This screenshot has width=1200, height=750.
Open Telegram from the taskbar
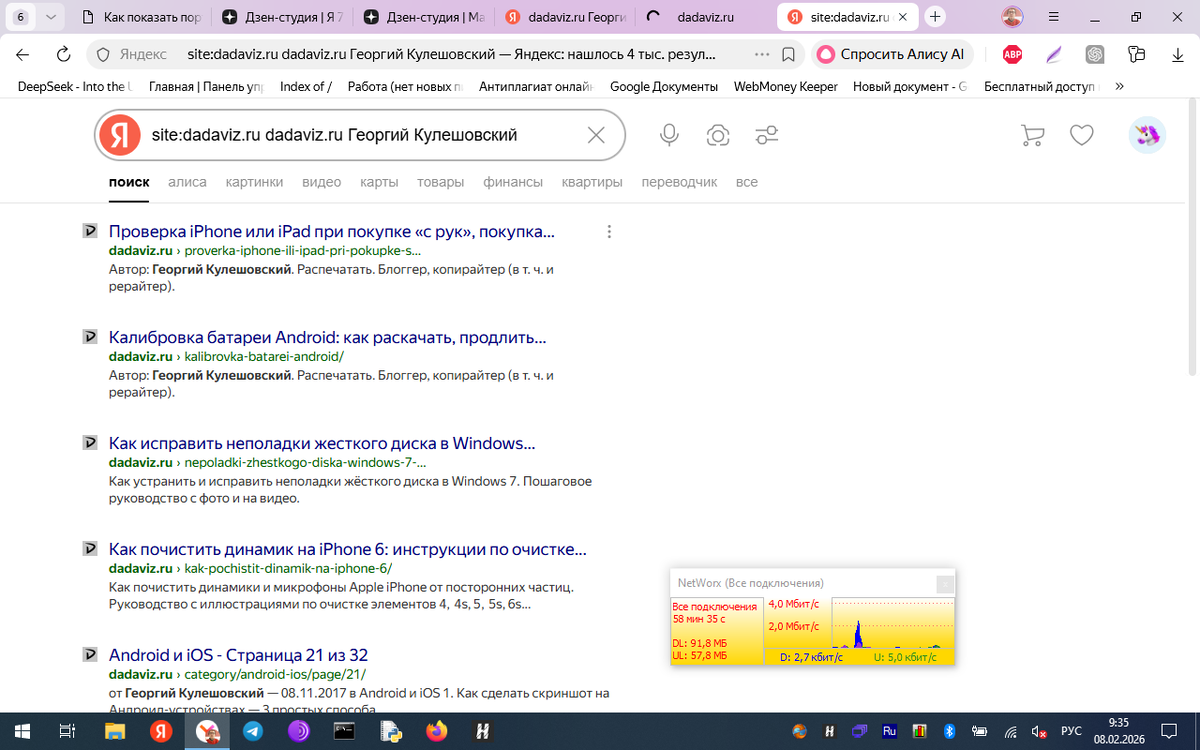tap(253, 731)
